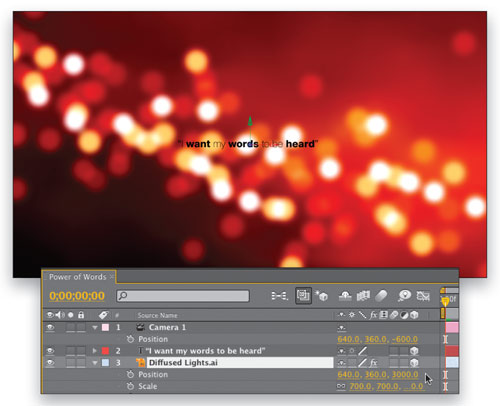The width and height of the screenshot is (500, 406).
Task: Toggle Hide Shy Layers icon
Action: click(345, 296)
